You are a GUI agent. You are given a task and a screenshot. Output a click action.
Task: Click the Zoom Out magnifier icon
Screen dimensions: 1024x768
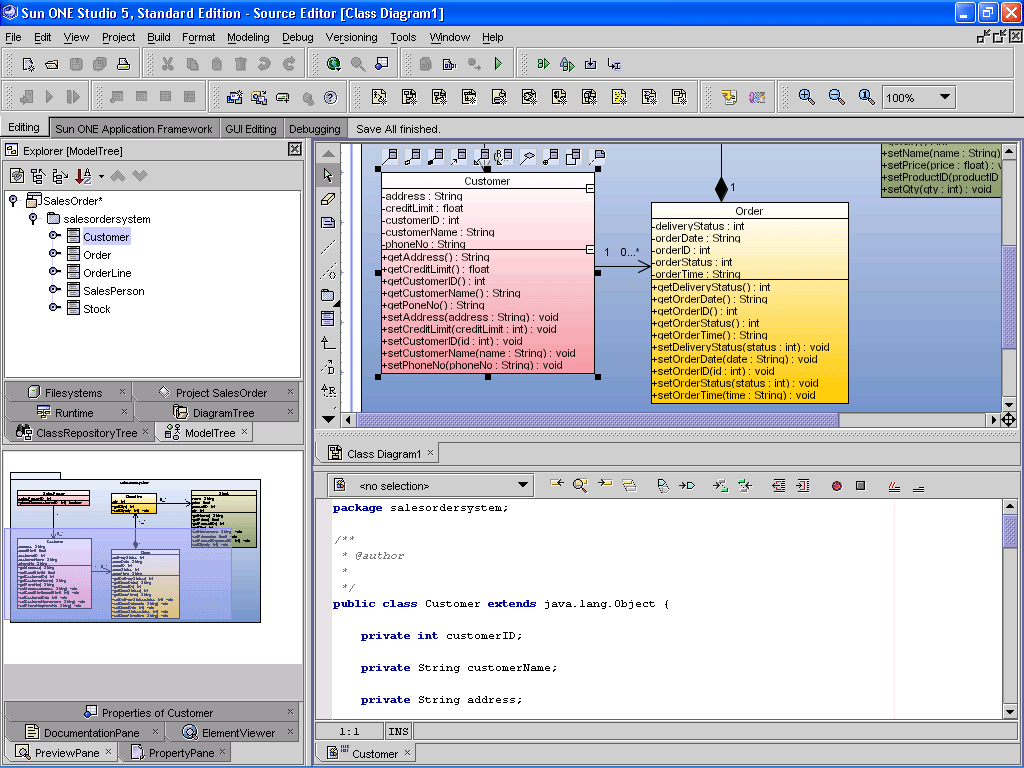[x=837, y=97]
